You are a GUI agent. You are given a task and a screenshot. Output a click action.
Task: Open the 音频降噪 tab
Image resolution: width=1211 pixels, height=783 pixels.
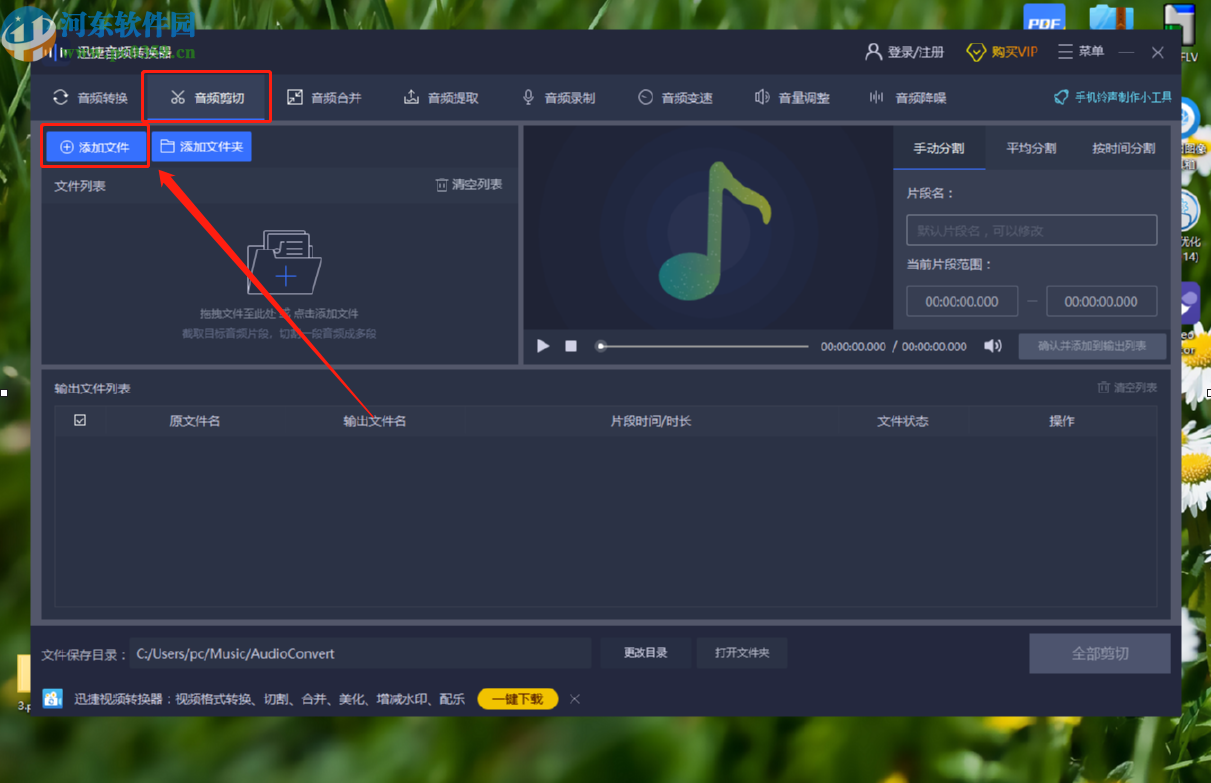pos(908,98)
